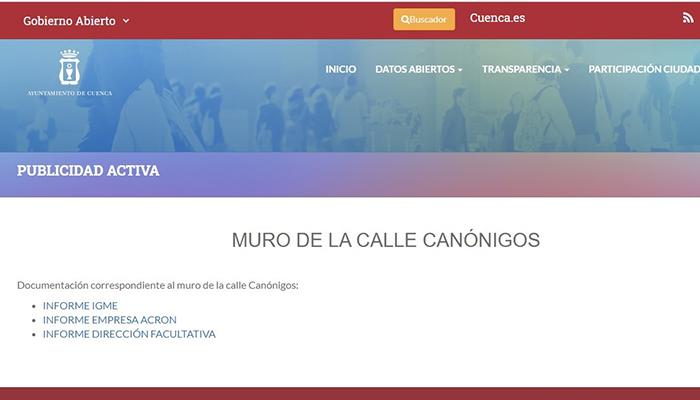Click the 'Ayuntamiento de Cuenca' text under the crest
Image resolution: width=700 pixels, height=400 pixels.
point(69,93)
